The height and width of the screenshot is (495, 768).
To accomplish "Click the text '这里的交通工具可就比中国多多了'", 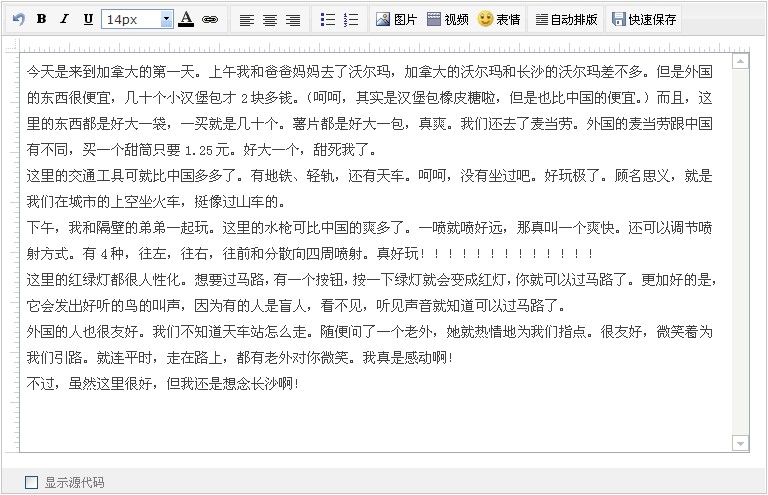I will click(x=131, y=176).
